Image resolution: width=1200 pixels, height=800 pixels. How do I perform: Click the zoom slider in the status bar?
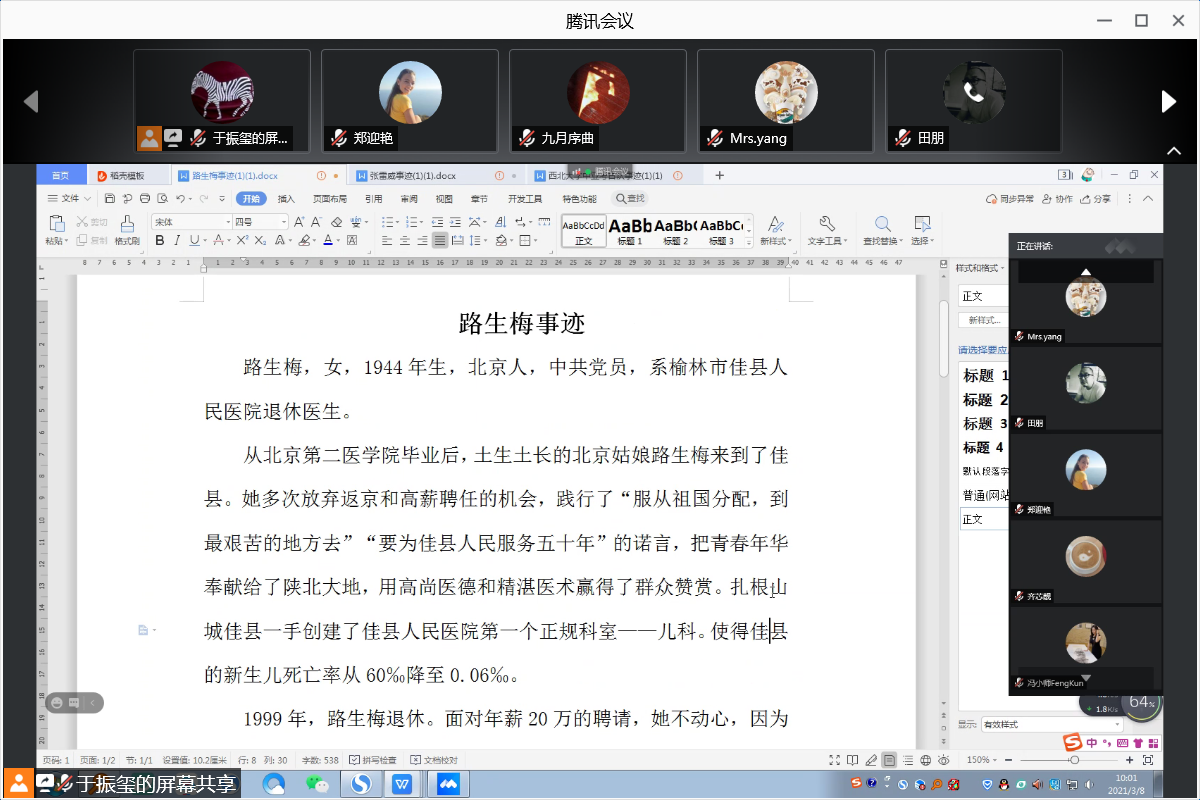coord(1074,761)
